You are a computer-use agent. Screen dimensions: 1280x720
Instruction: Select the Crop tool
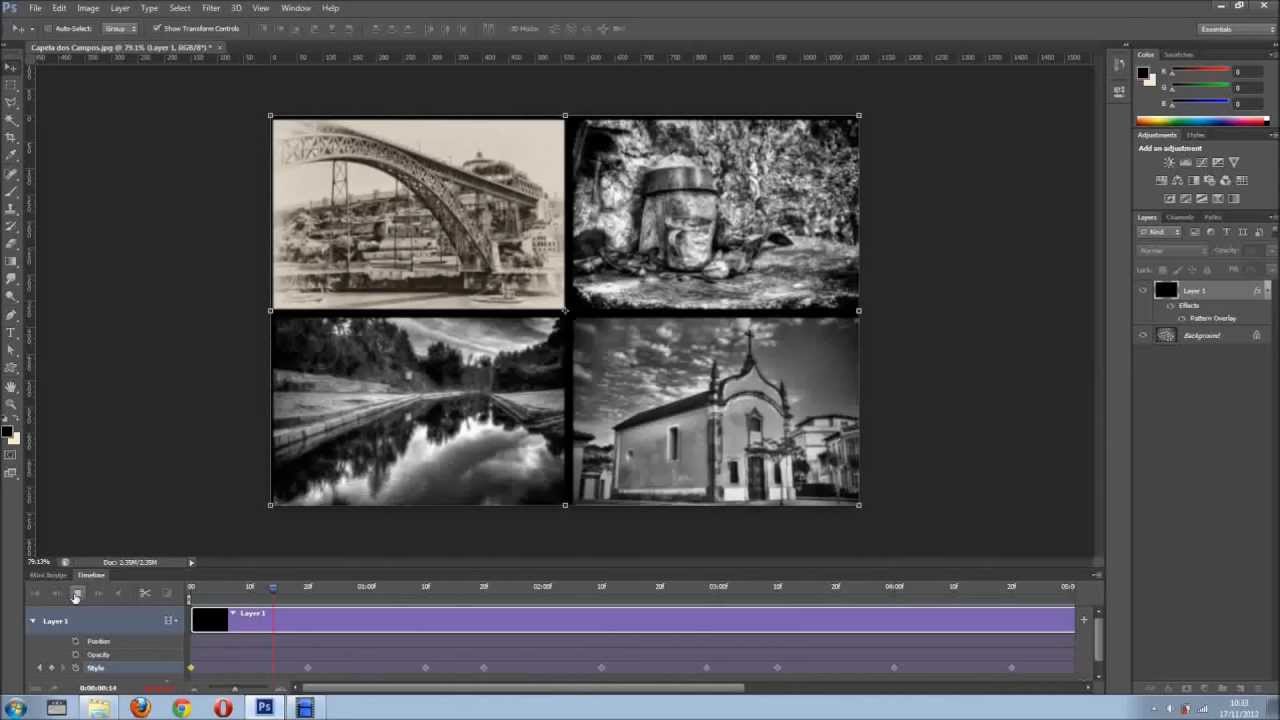pos(11,138)
